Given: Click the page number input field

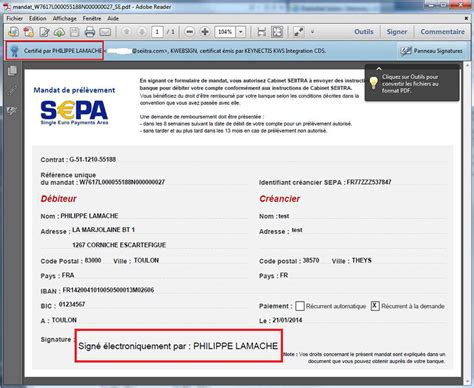Looking at the screenshot, I should pos(157,32).
